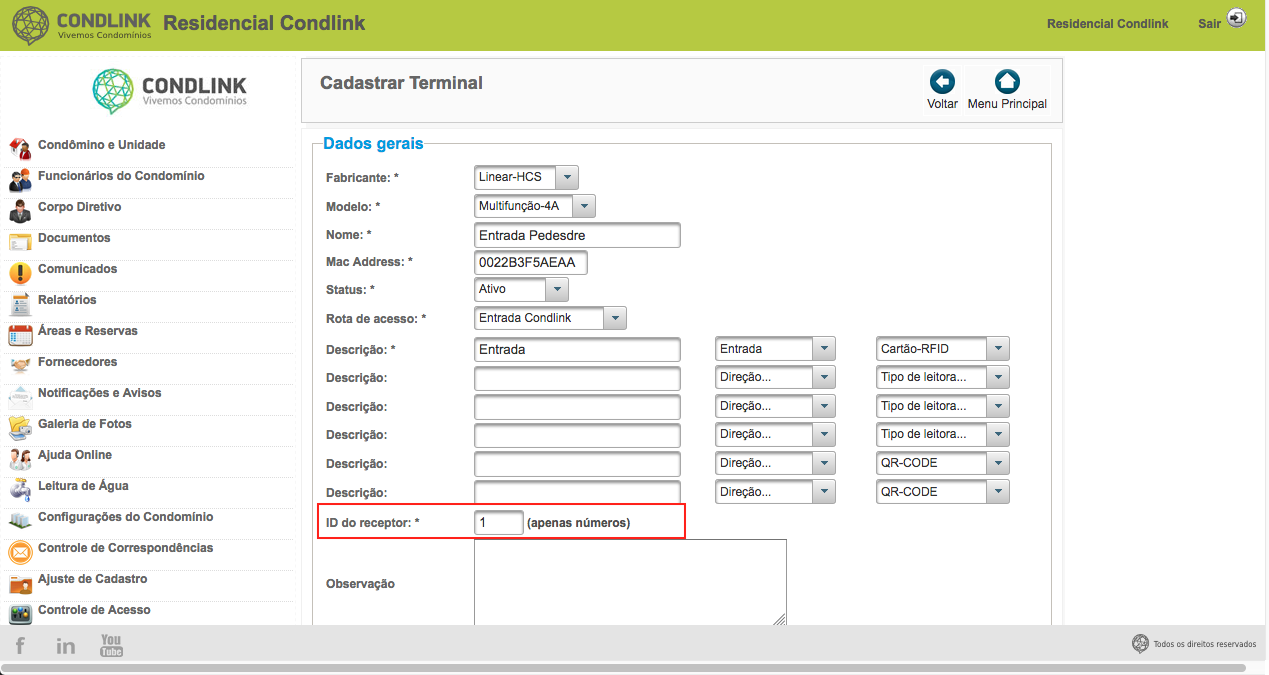Open the Galeria de Fotos menu item
1269x675 pixels.
click(x=85, y=424)
